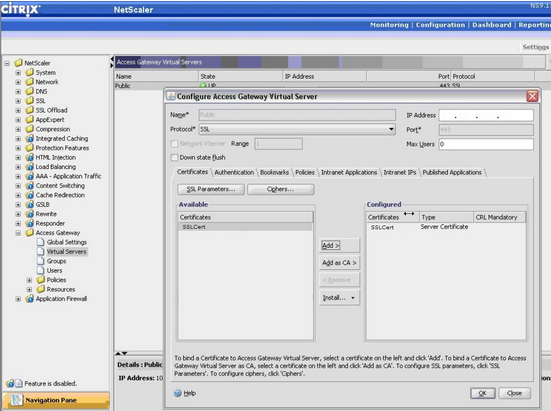Click the Navigation Pane icon
The height and width of the screenshot is (411, 551).
[x=16, y=400]
